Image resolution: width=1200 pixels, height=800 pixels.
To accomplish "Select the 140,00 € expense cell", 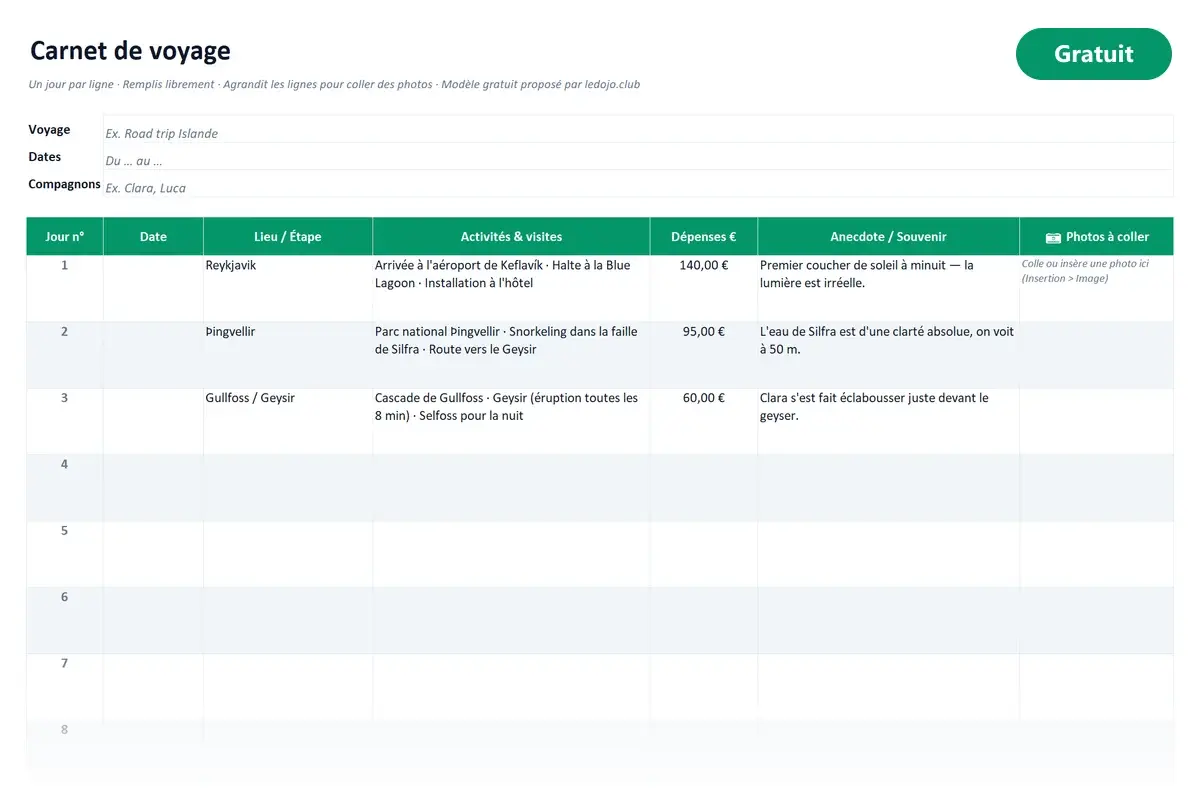I will [703, 288].
